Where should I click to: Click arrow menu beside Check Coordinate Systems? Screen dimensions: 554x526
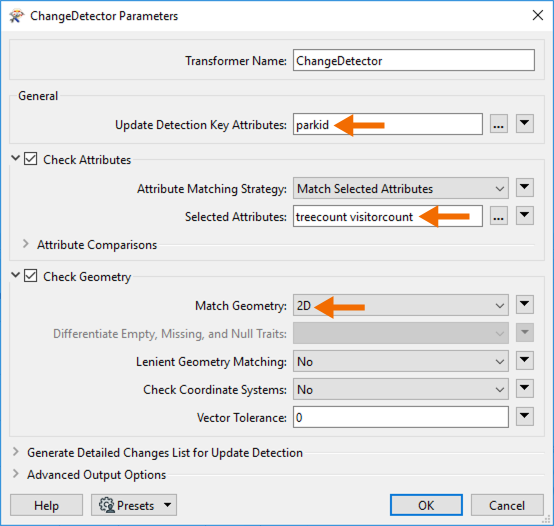(x=525, y=389)
